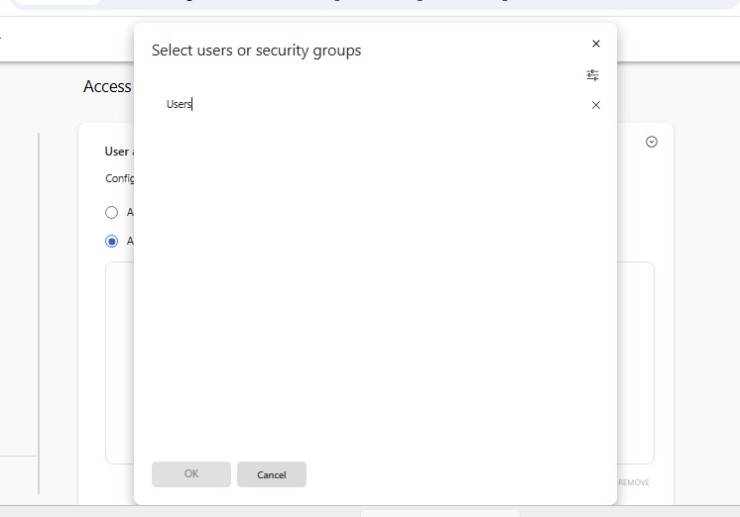This screenshot has width=740, height=517.
Task: Click the Access page heading
Action: 108,86
